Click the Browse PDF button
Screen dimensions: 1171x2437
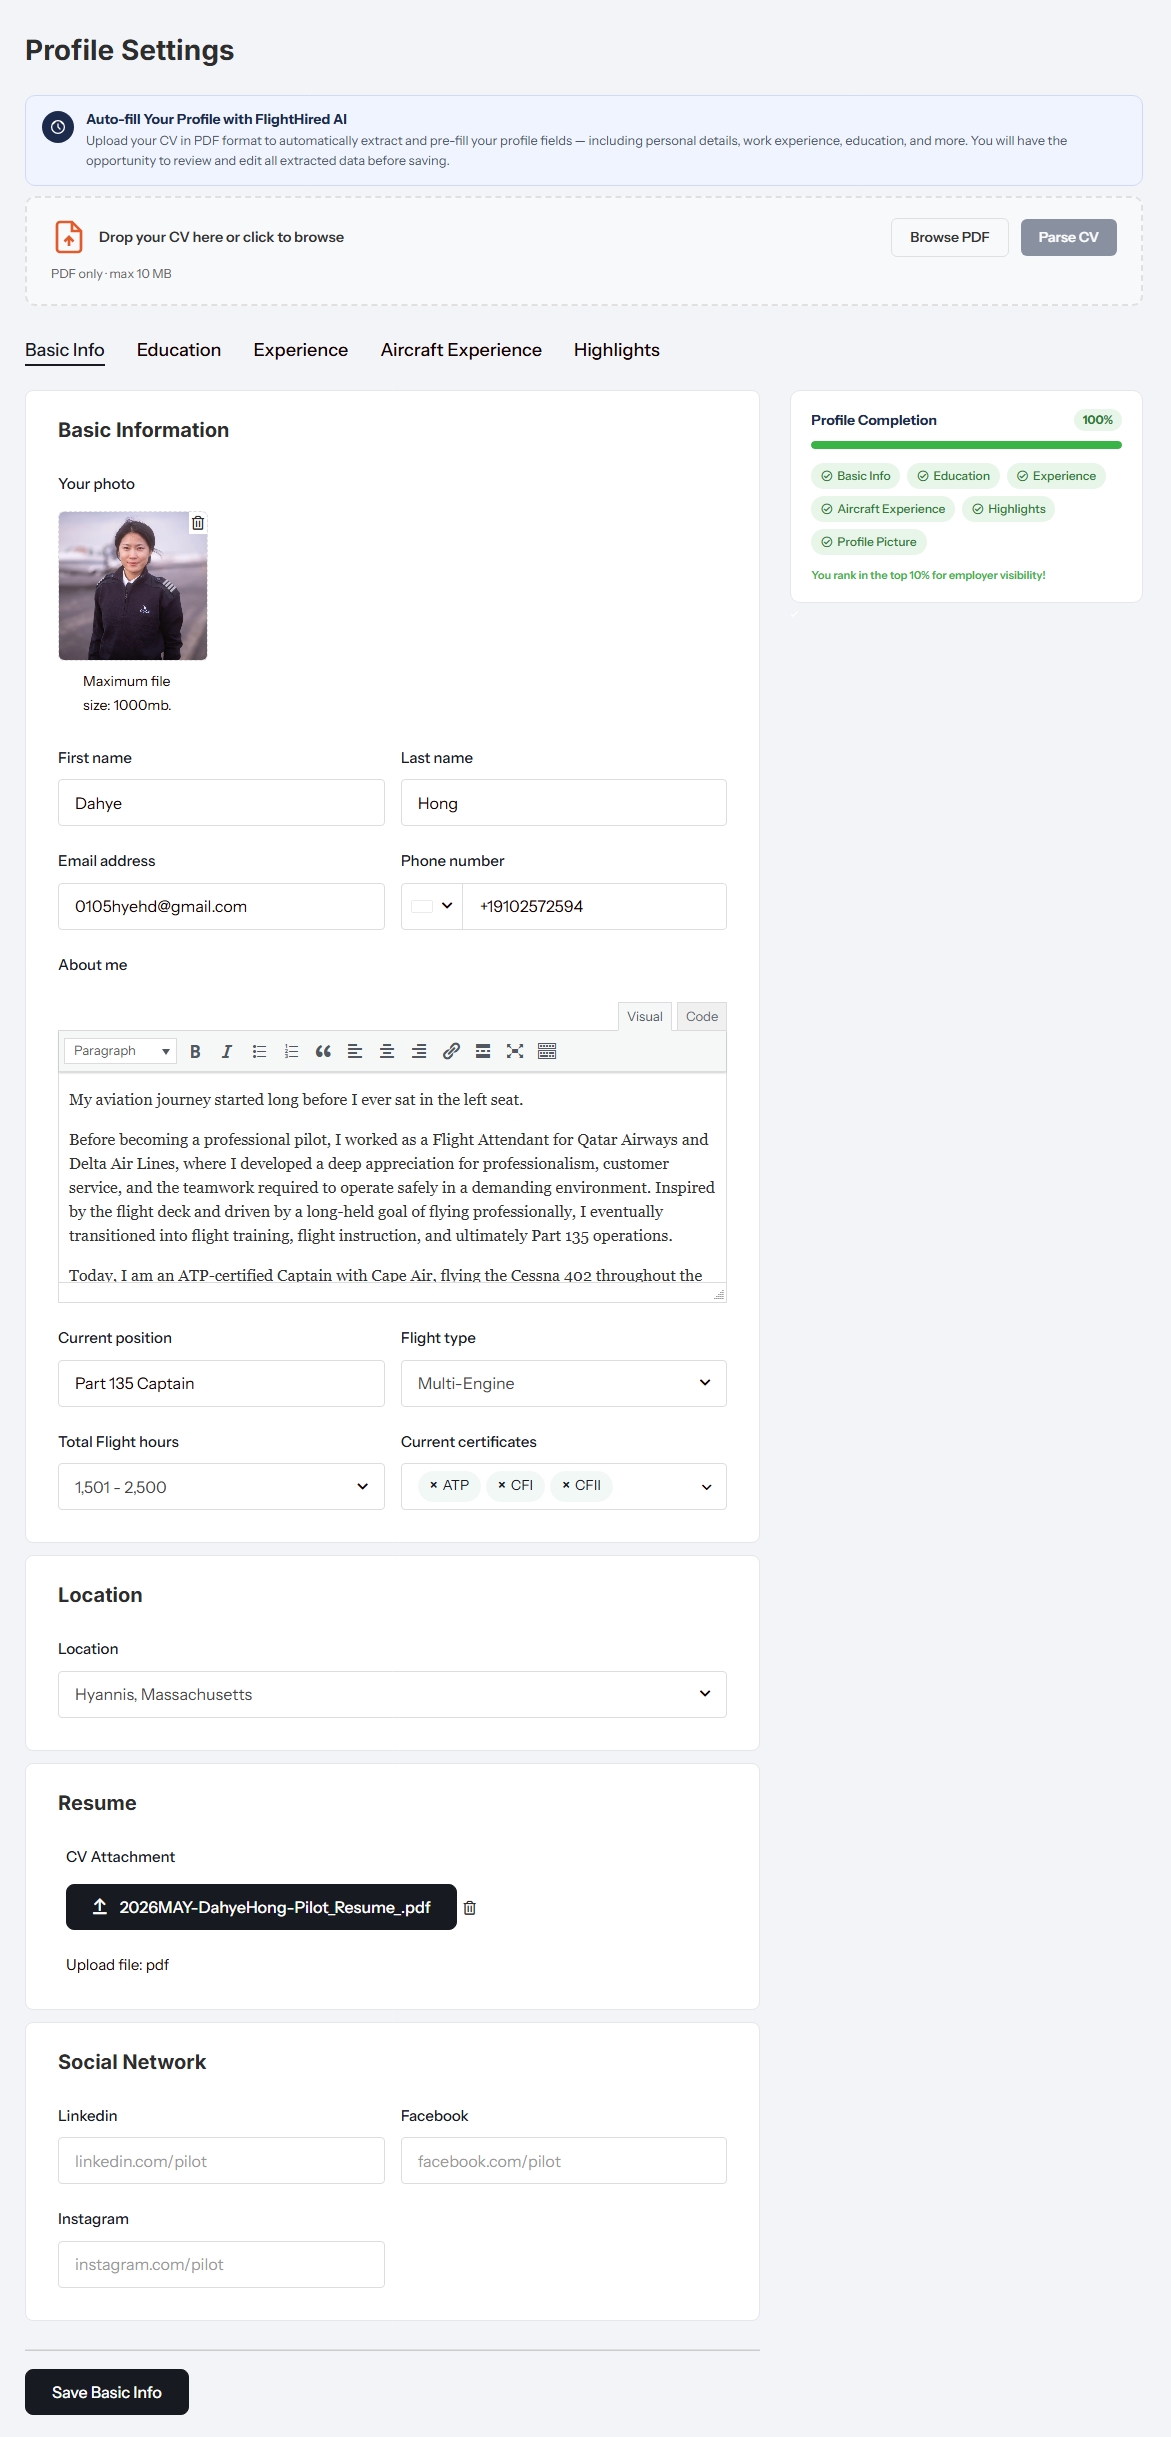pyautogui.click(x=950, y=237)
